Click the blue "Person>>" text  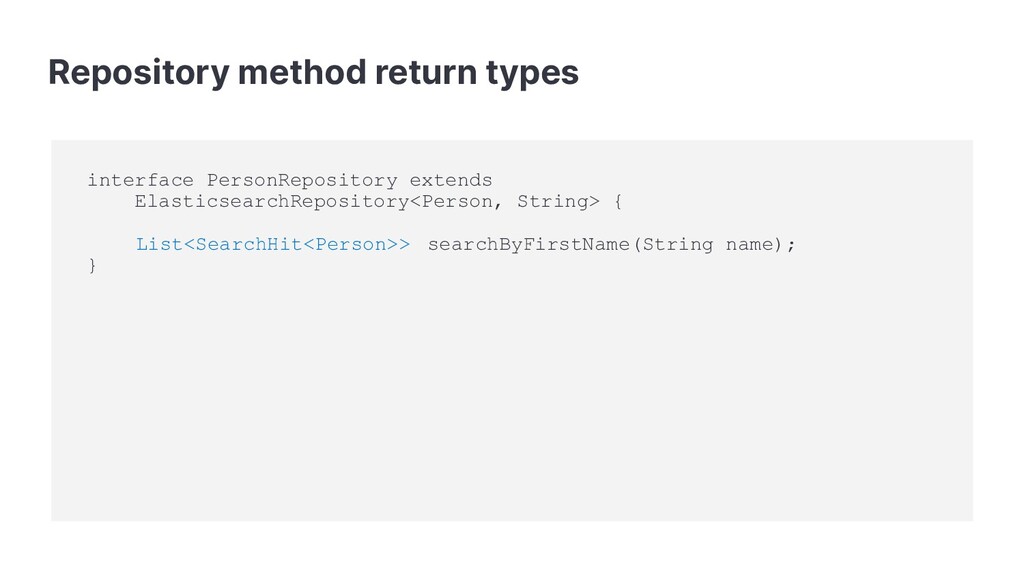click(x=362, y=245)
